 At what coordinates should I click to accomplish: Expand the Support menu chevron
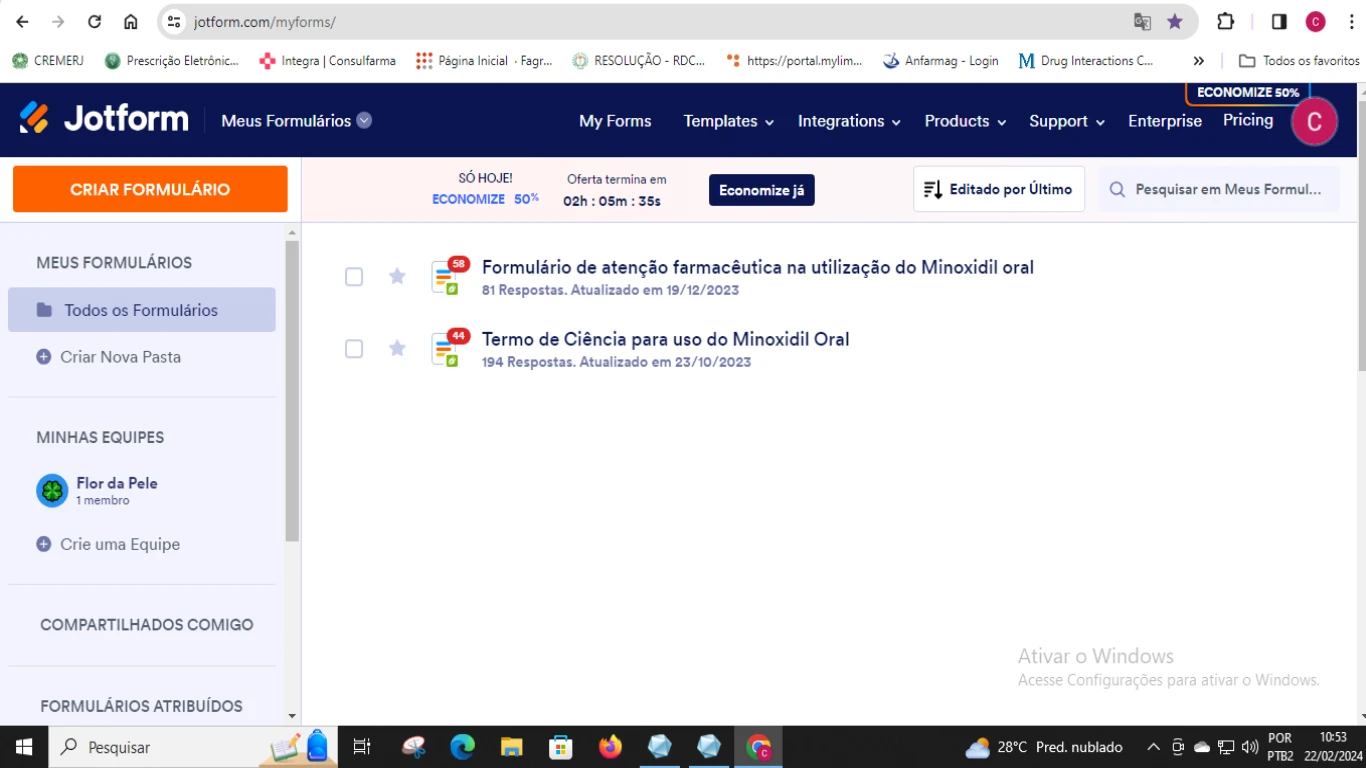click(1101, 122)
